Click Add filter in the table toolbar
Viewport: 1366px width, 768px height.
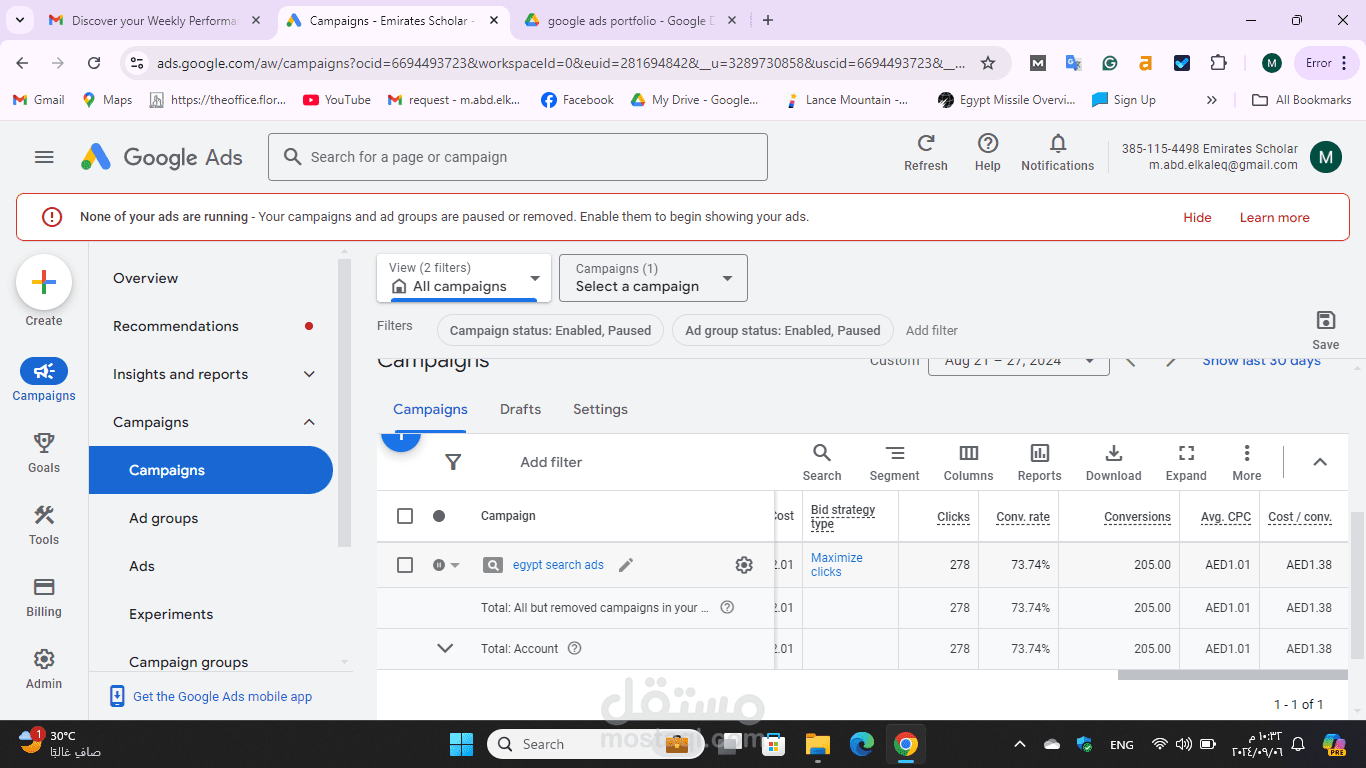coord(551,462)
